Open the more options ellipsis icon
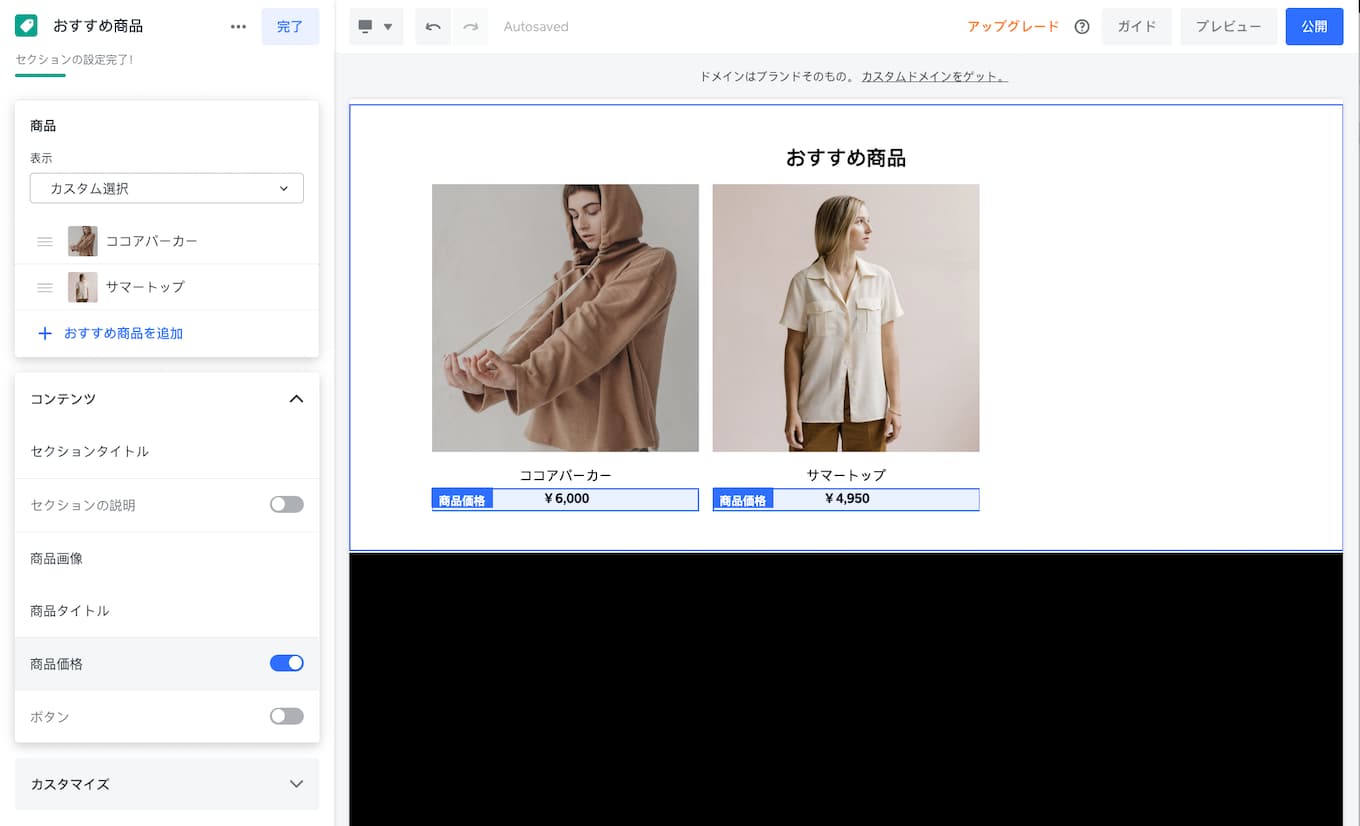The height and width of the screenshot is (826, 1360). click(x=238, y=26)
